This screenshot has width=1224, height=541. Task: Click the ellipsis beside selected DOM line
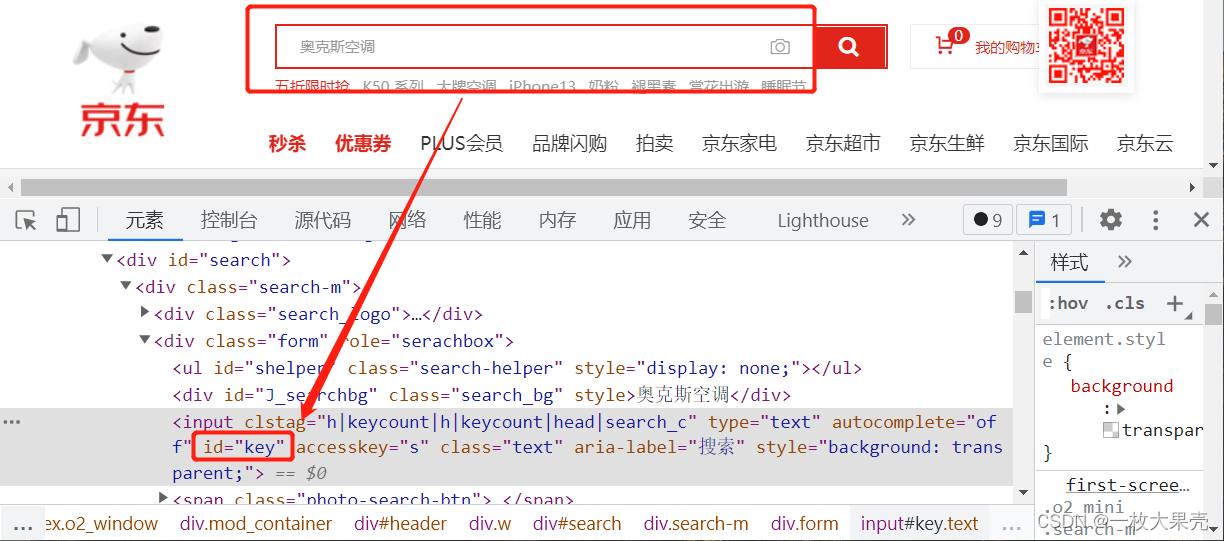click(12, 422)
